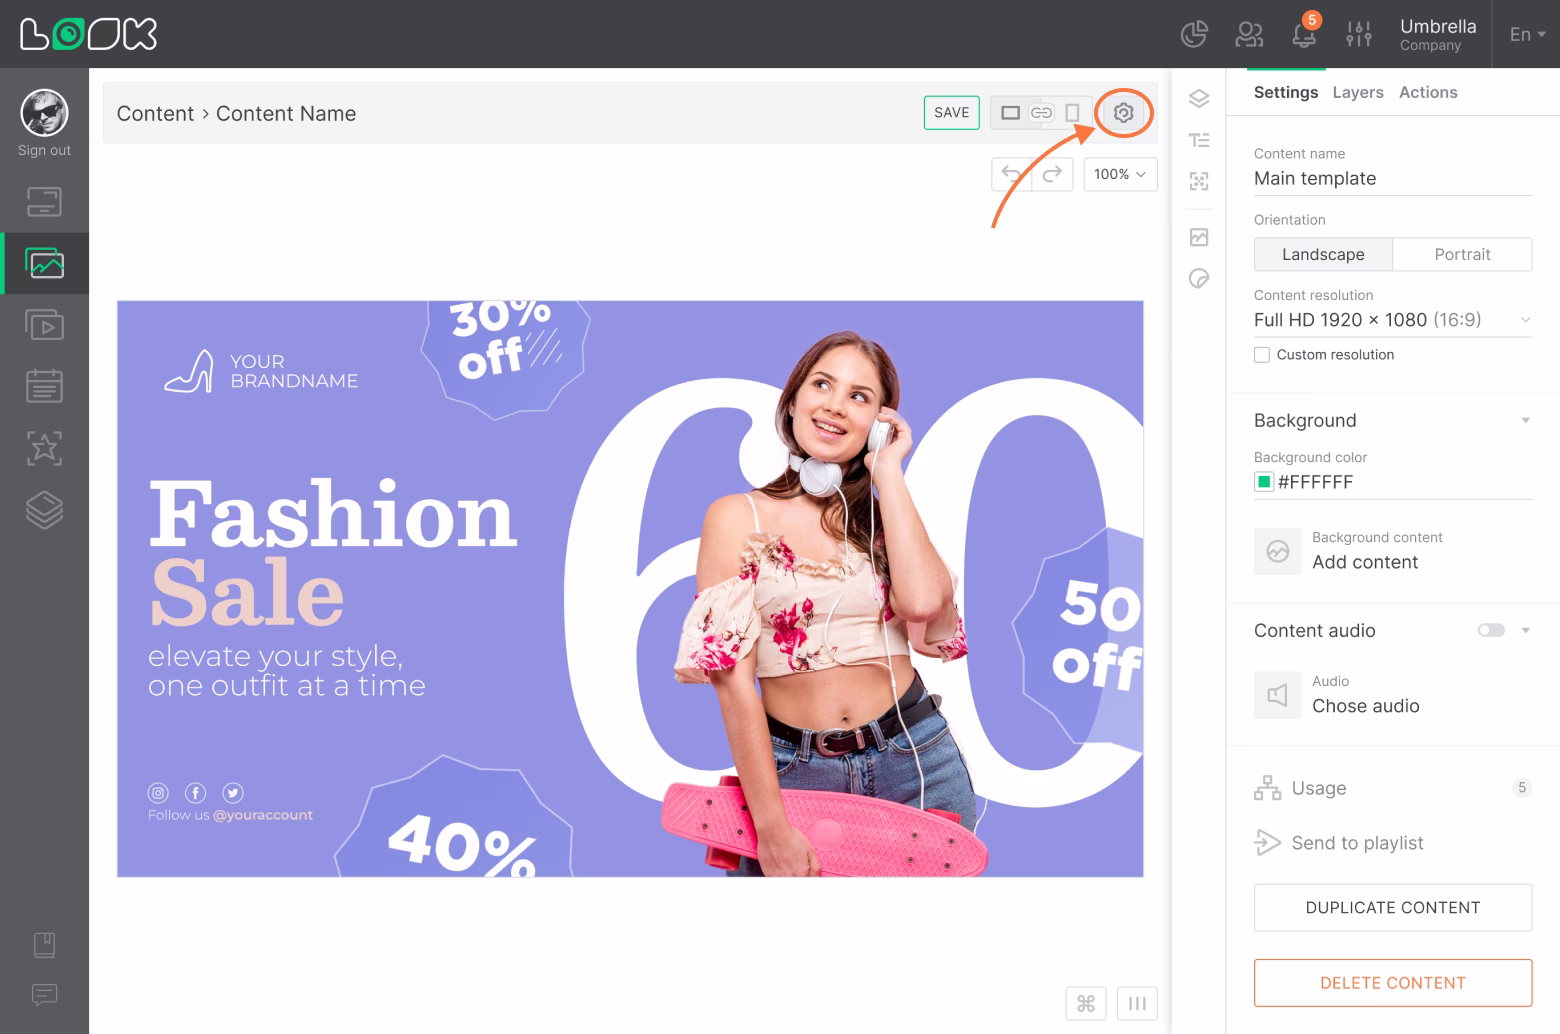Switch to the Actions tab
1560x1034 pixels.
[1428, 92]
